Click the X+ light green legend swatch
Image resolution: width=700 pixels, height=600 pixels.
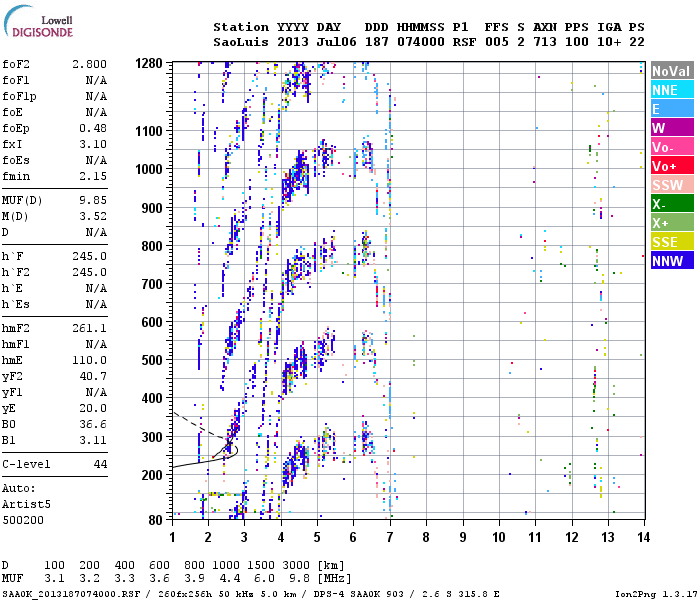672,223
